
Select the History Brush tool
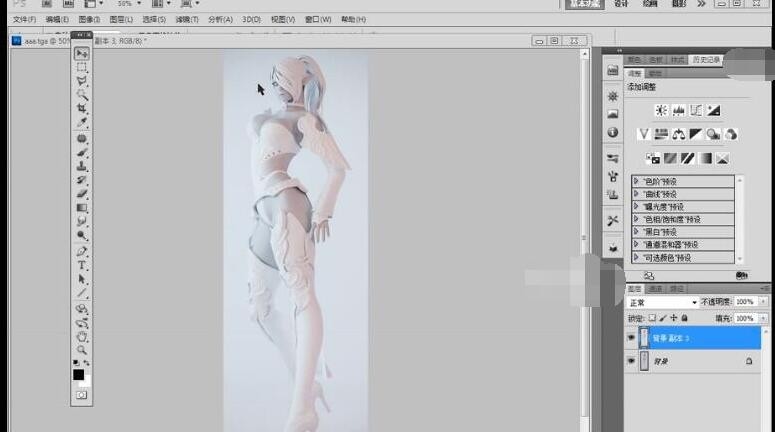[x=82, y=180]
